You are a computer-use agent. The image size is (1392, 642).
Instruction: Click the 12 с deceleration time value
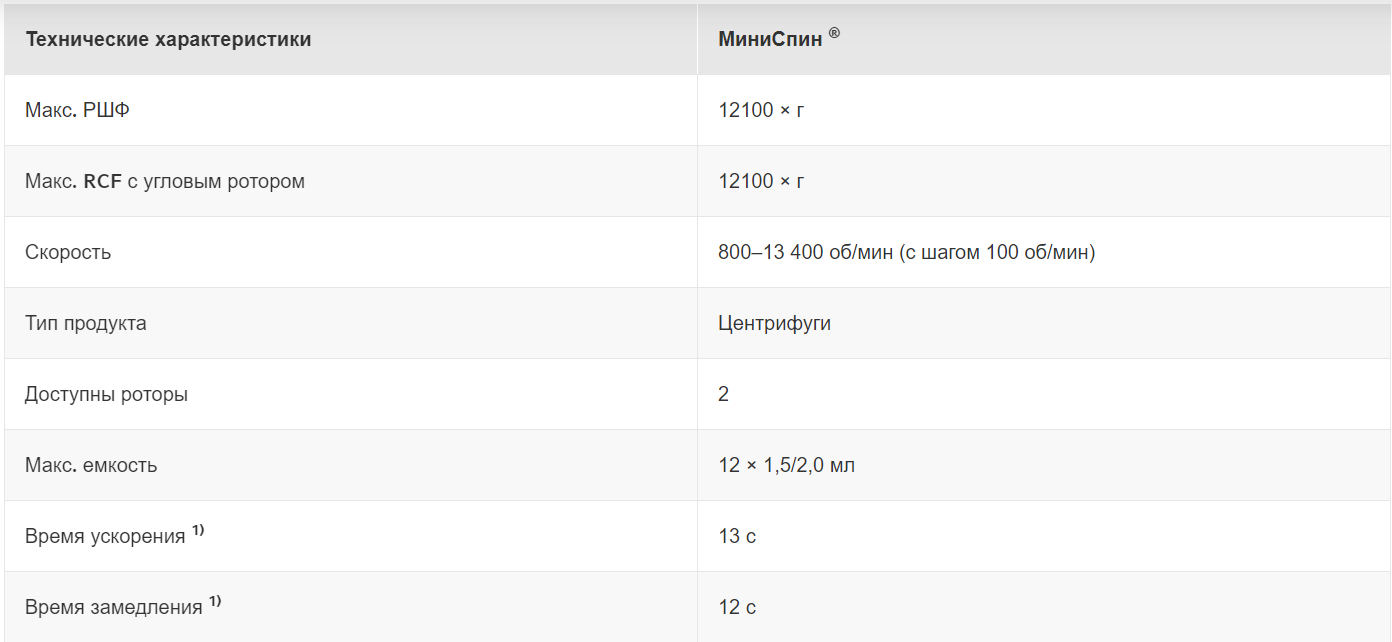(x=737, y=607)
